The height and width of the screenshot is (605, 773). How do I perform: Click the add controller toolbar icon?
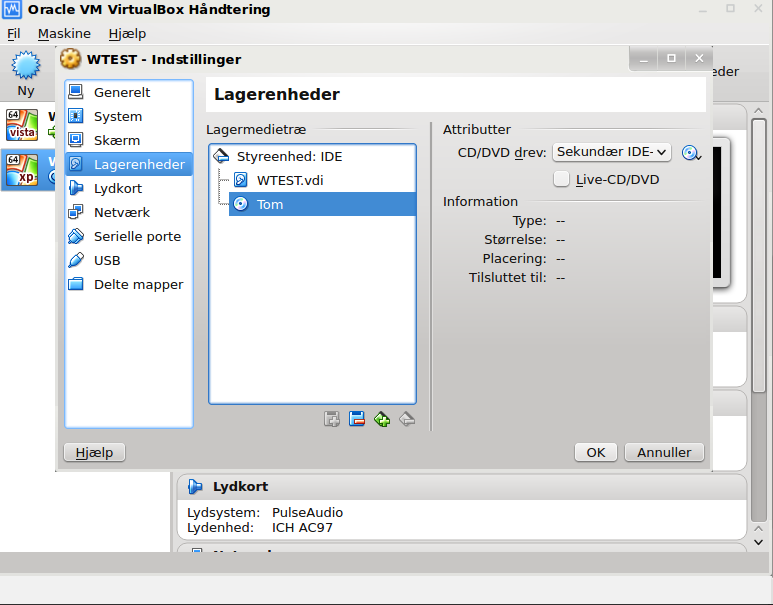[332, 419]
